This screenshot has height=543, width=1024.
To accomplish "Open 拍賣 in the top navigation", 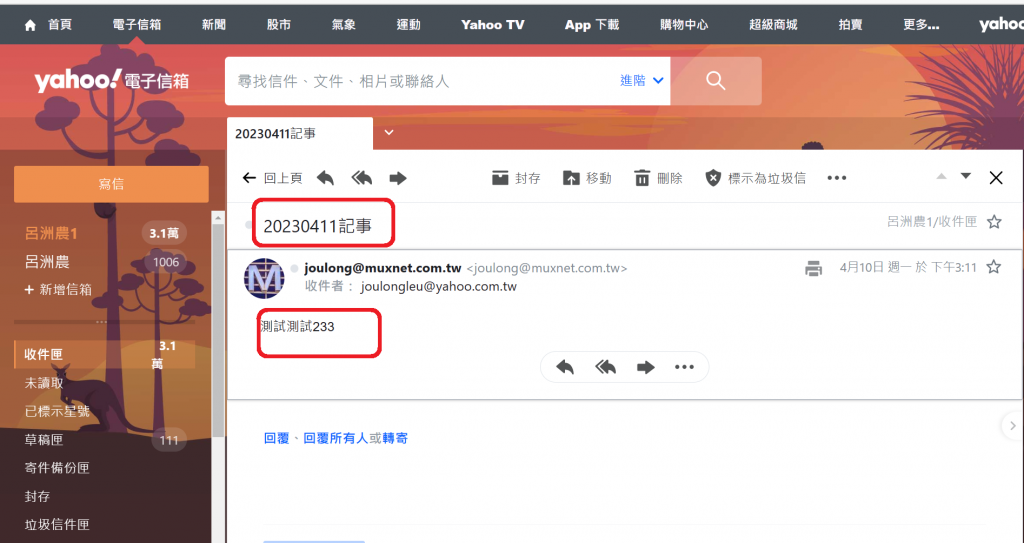I will point(850,25).
